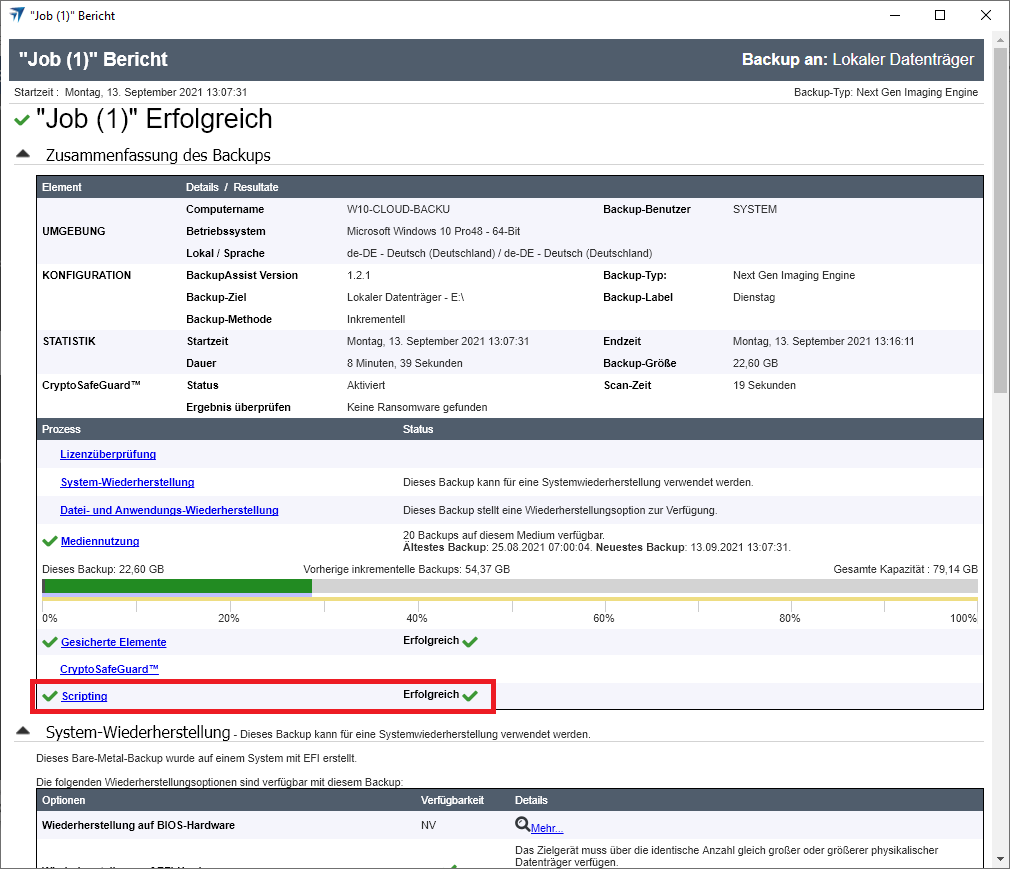Click the CryptoSafeGuard™ link
Image resolution: width=1010 pixels, height=869 pixels.
[109, 668]
